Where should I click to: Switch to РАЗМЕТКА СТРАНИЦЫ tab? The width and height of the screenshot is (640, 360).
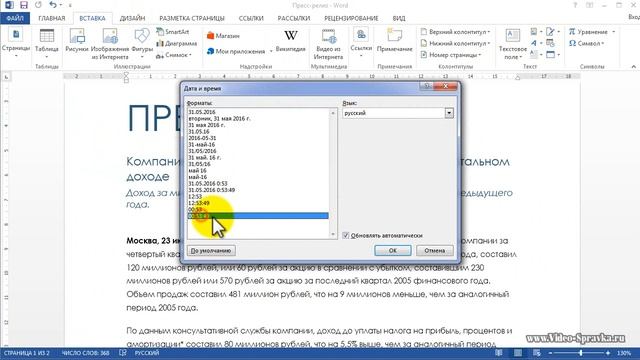tap(192, 18)
